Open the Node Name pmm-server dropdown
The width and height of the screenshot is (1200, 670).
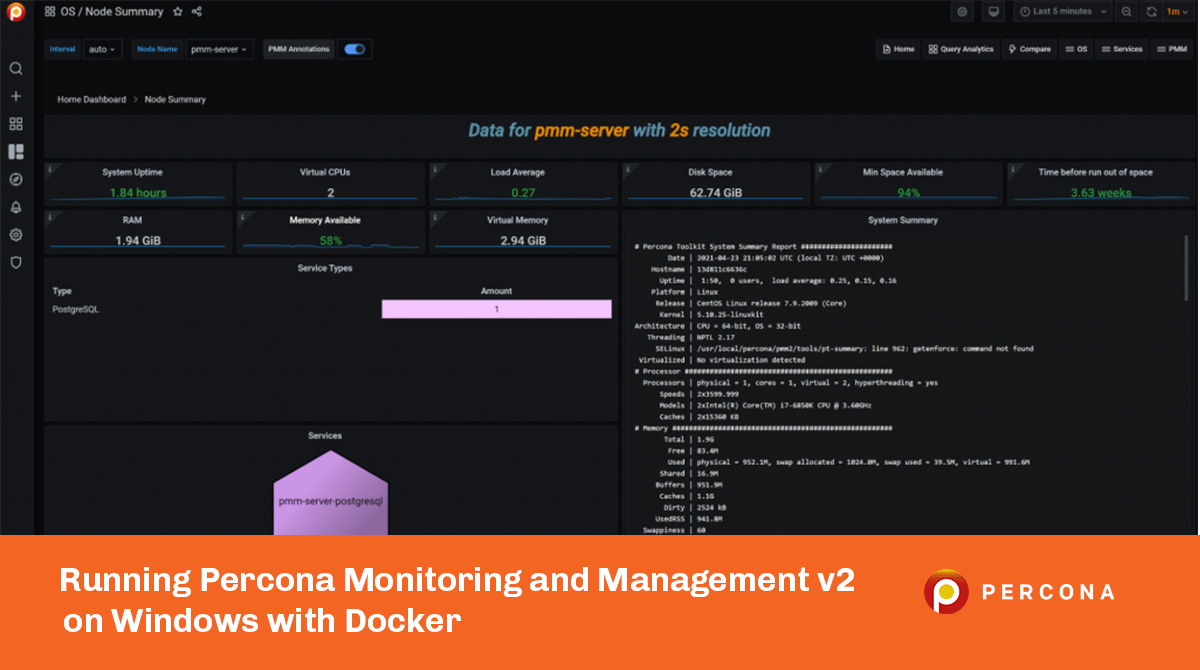218,49
